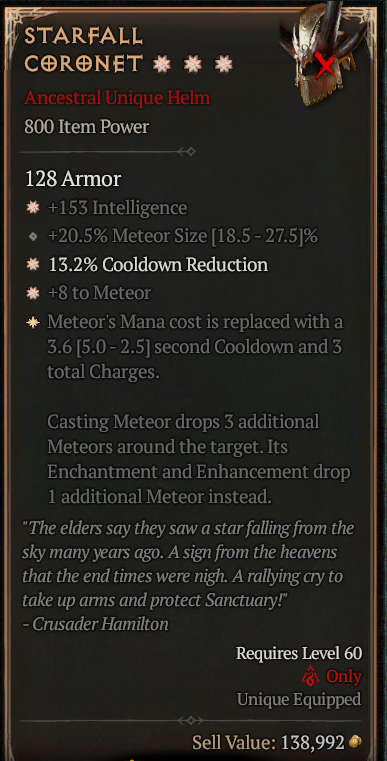Click star icon beside +8 to Meteor
The width and height of the screenshot is (387, 761).
pyautogui.click(x=33, y=293)
